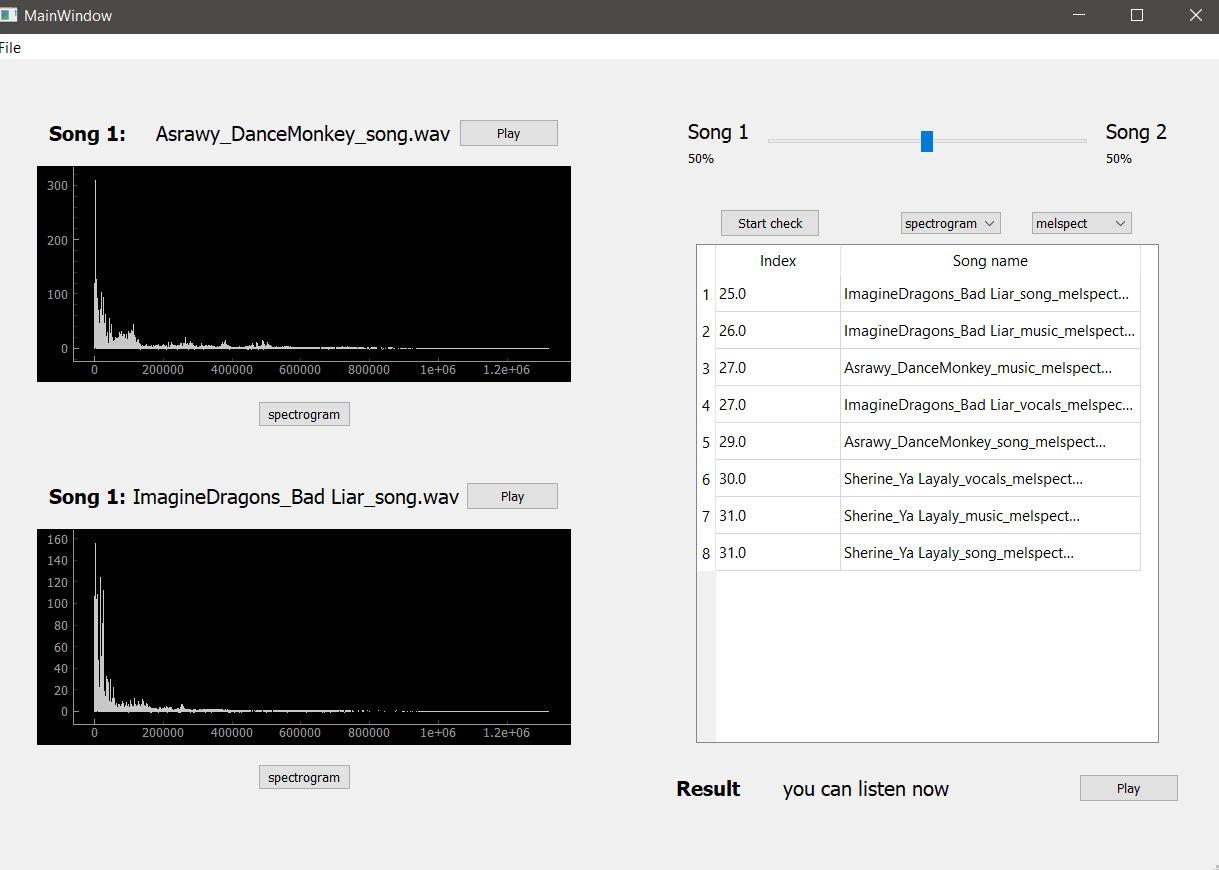Play the mixed result audio
1219x870 pixels.
pyautogui.click(x=1128, y=788)
